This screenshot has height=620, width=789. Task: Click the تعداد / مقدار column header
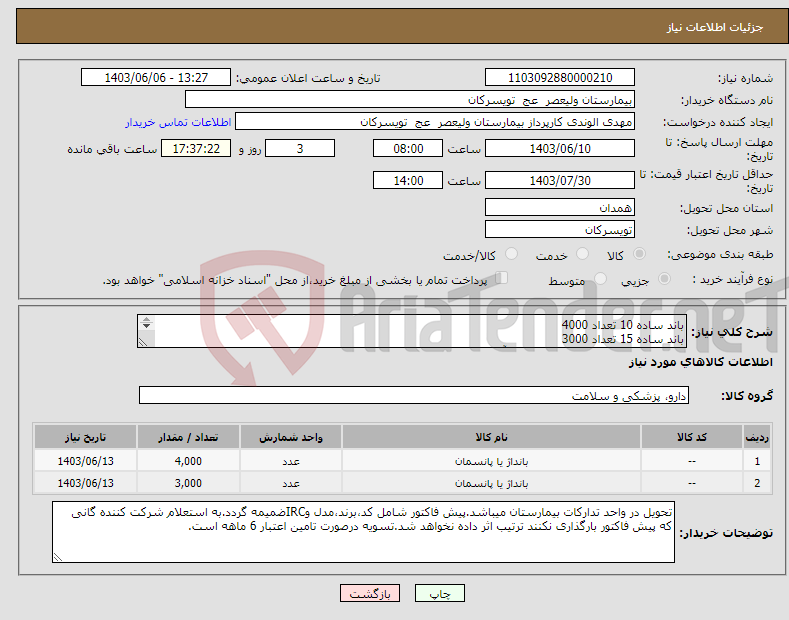[188, 437]
